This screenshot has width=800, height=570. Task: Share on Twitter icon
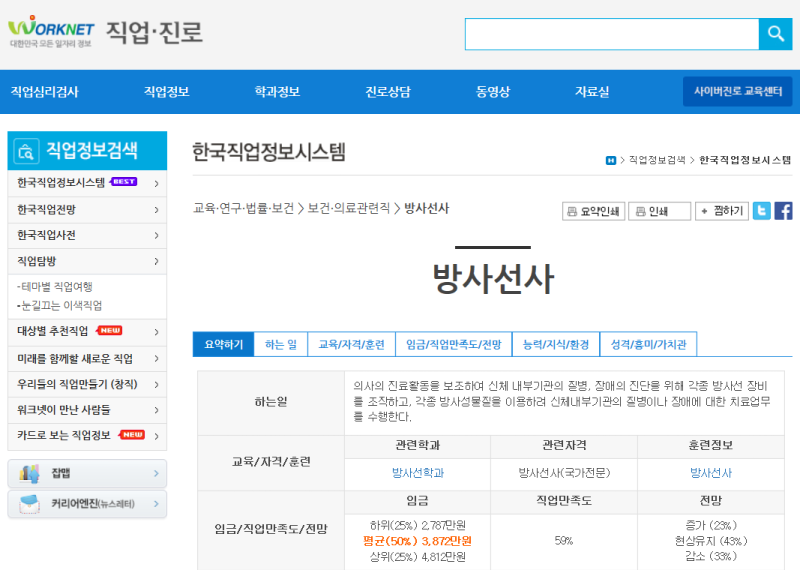tap(761, 211)
